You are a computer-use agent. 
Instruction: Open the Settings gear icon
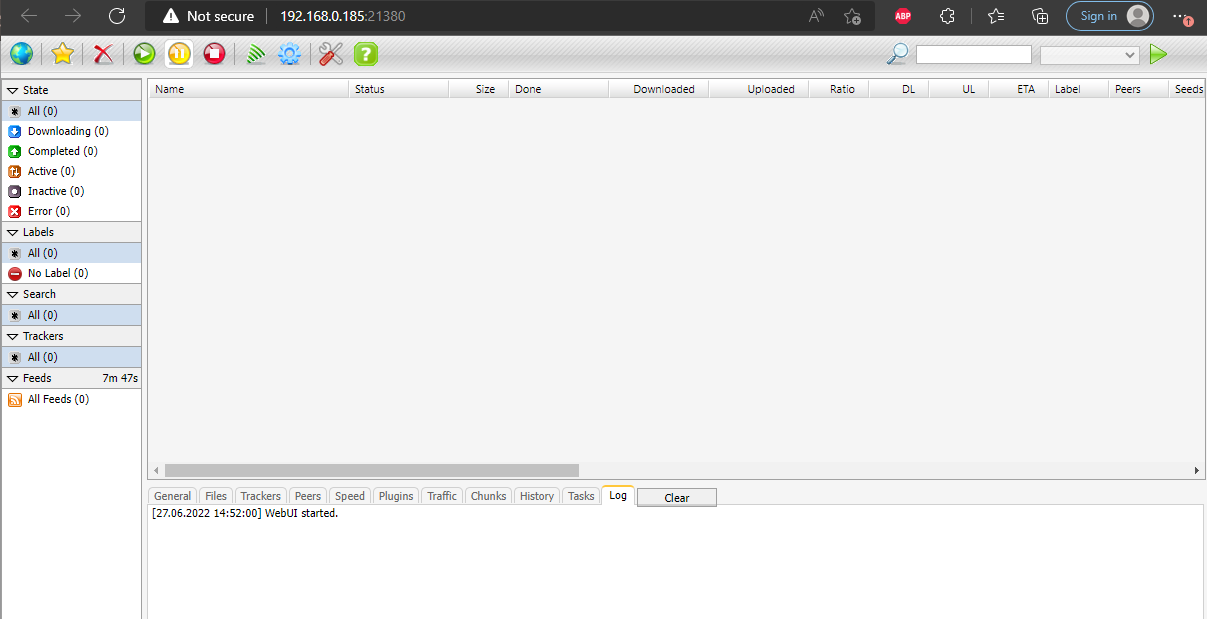pyautogui.click(x=290, y=54)
